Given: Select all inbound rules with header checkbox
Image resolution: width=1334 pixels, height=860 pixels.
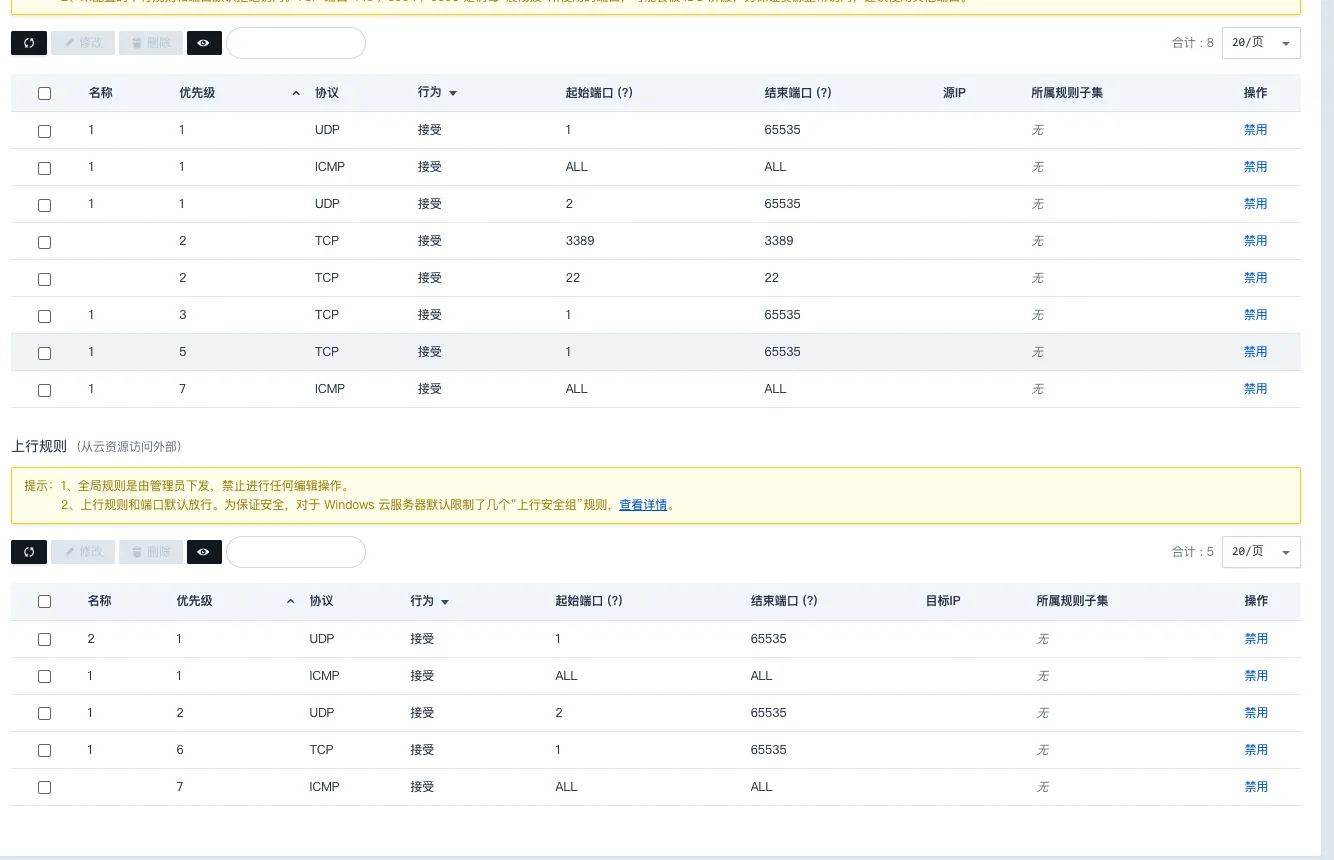Looking at the screenshot, I should [x=44, y=93].
